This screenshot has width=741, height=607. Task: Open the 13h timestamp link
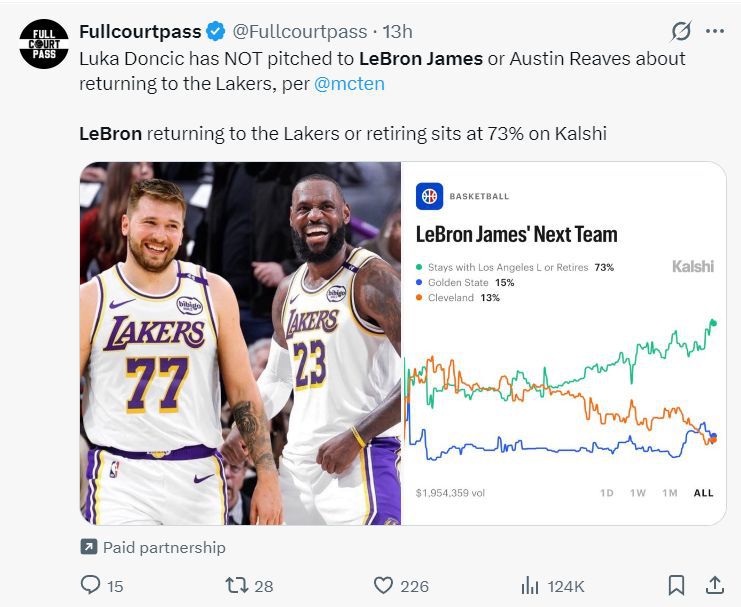click(x=397, y=32)
